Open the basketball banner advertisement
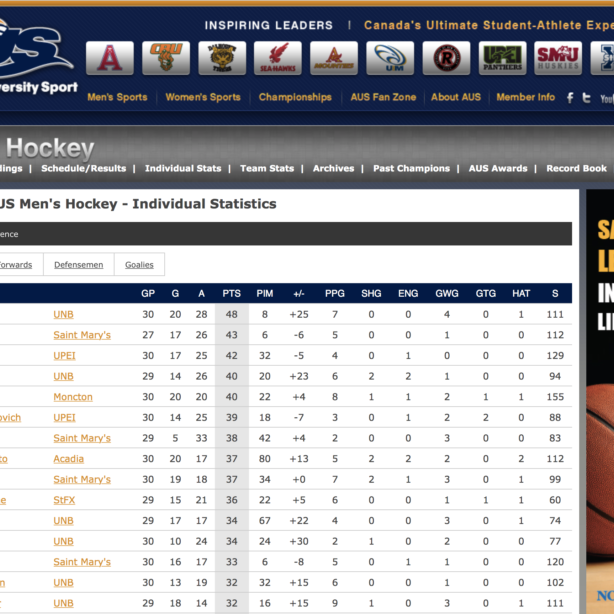This screenshot has width=614, height=614. (600, 401)
